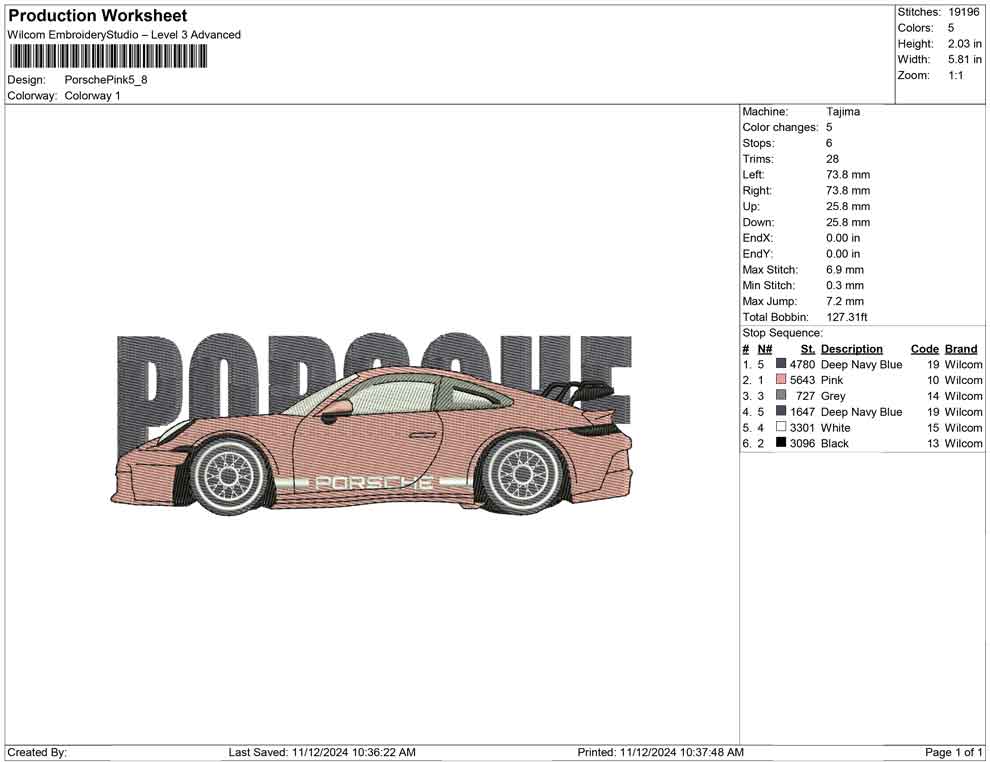Click the Created By field
This screenshot has height=762, width=990.
click(x=37, y=751)
